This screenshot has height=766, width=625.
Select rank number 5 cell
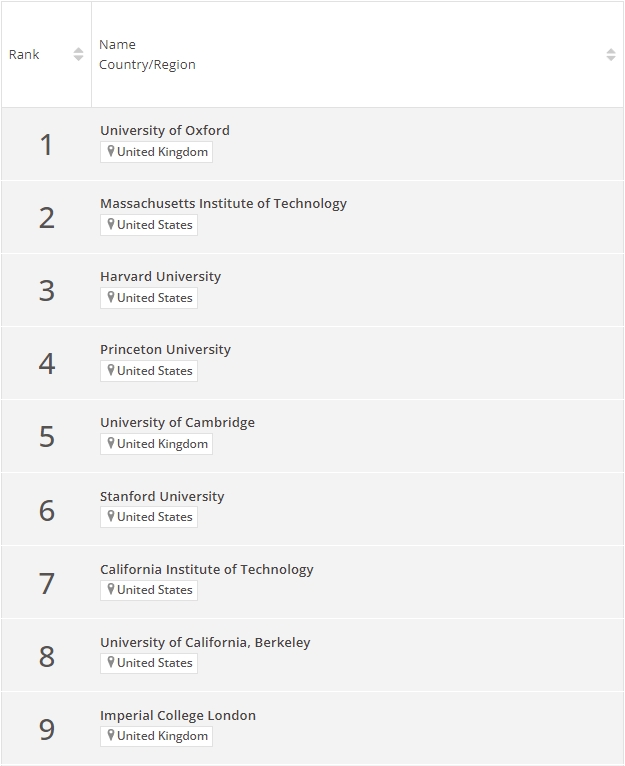click(46, 436)
